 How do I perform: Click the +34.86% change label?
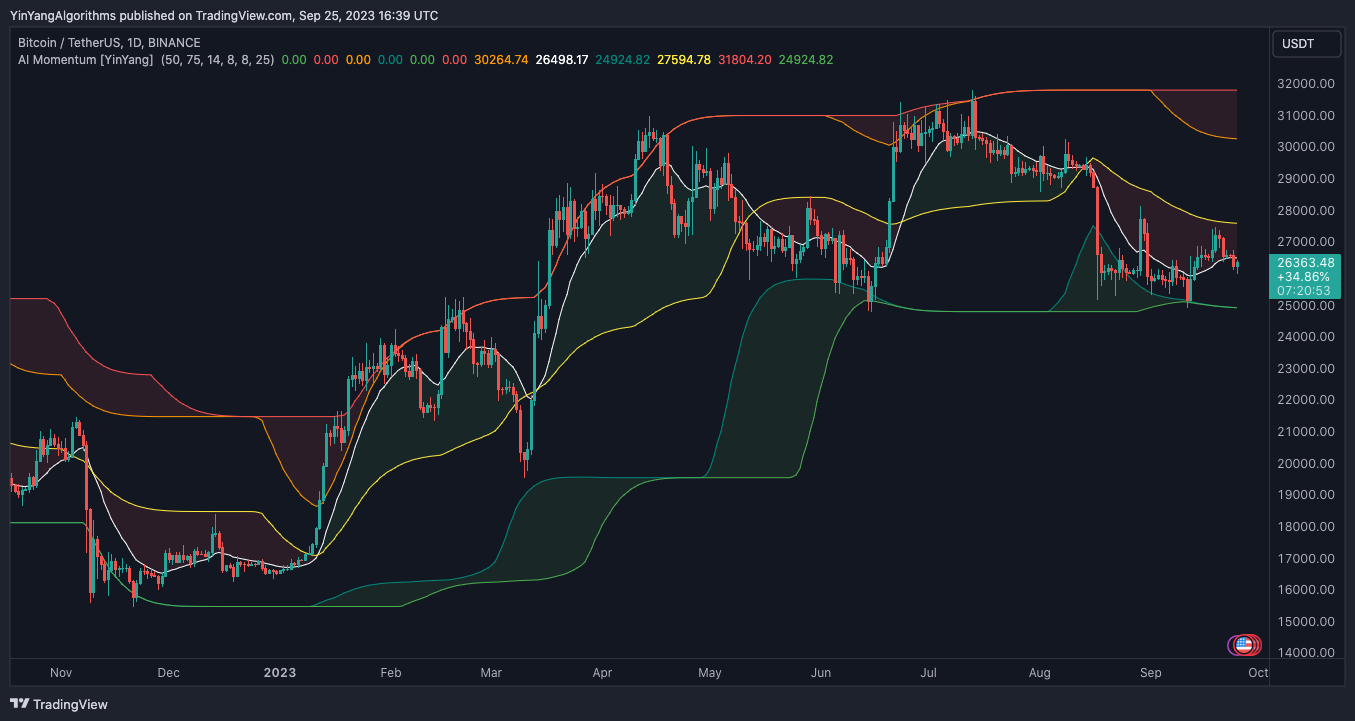(1302, 276)
